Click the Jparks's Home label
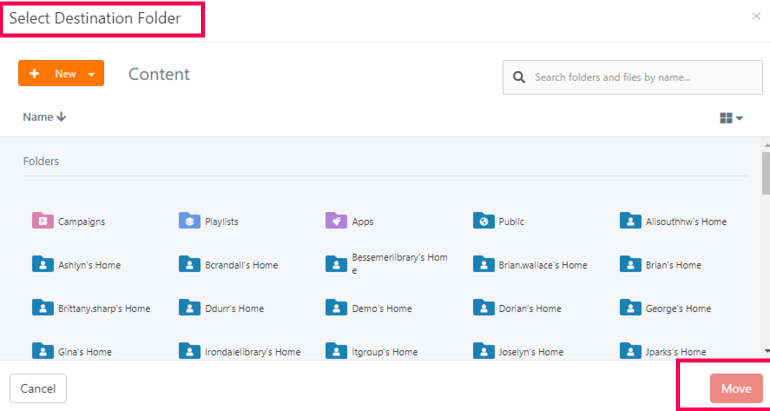This screenshot has height=411, width=770. point(676,352)
